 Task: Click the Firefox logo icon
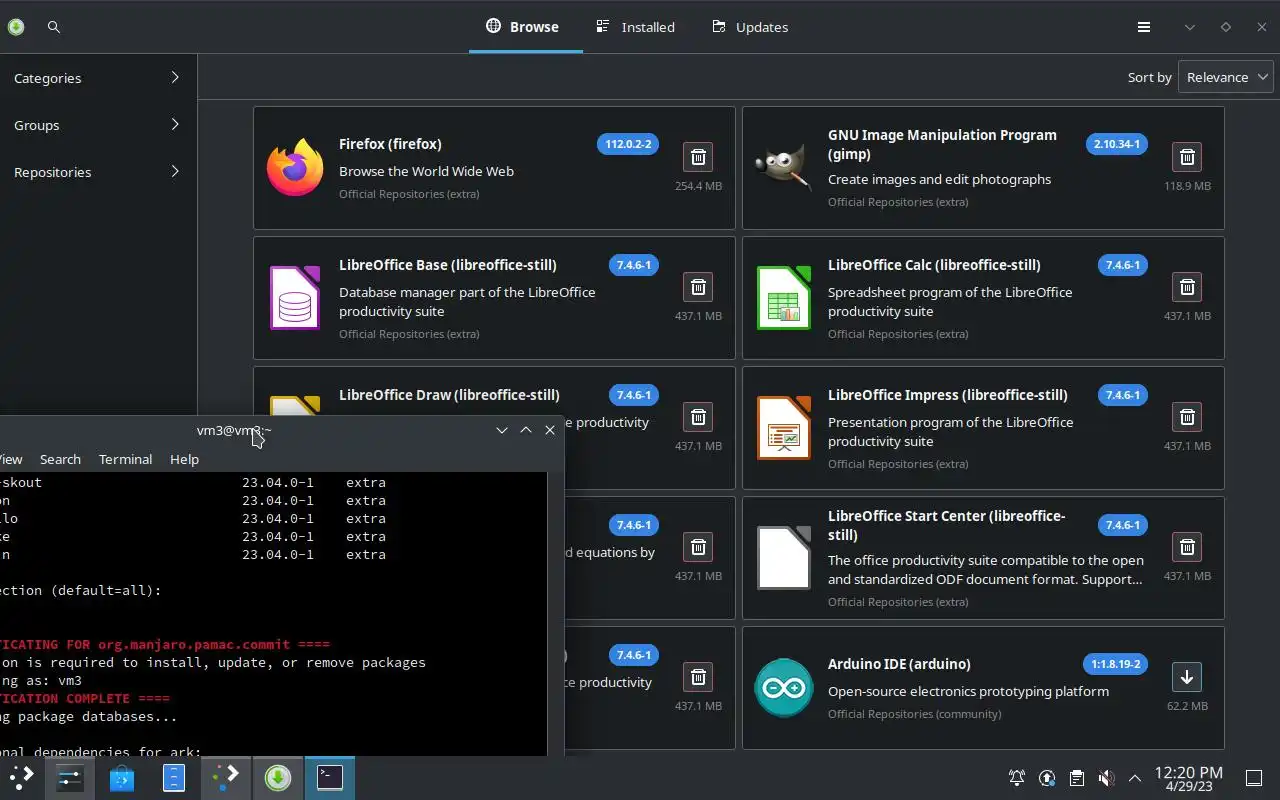click(x=295, y=168)
